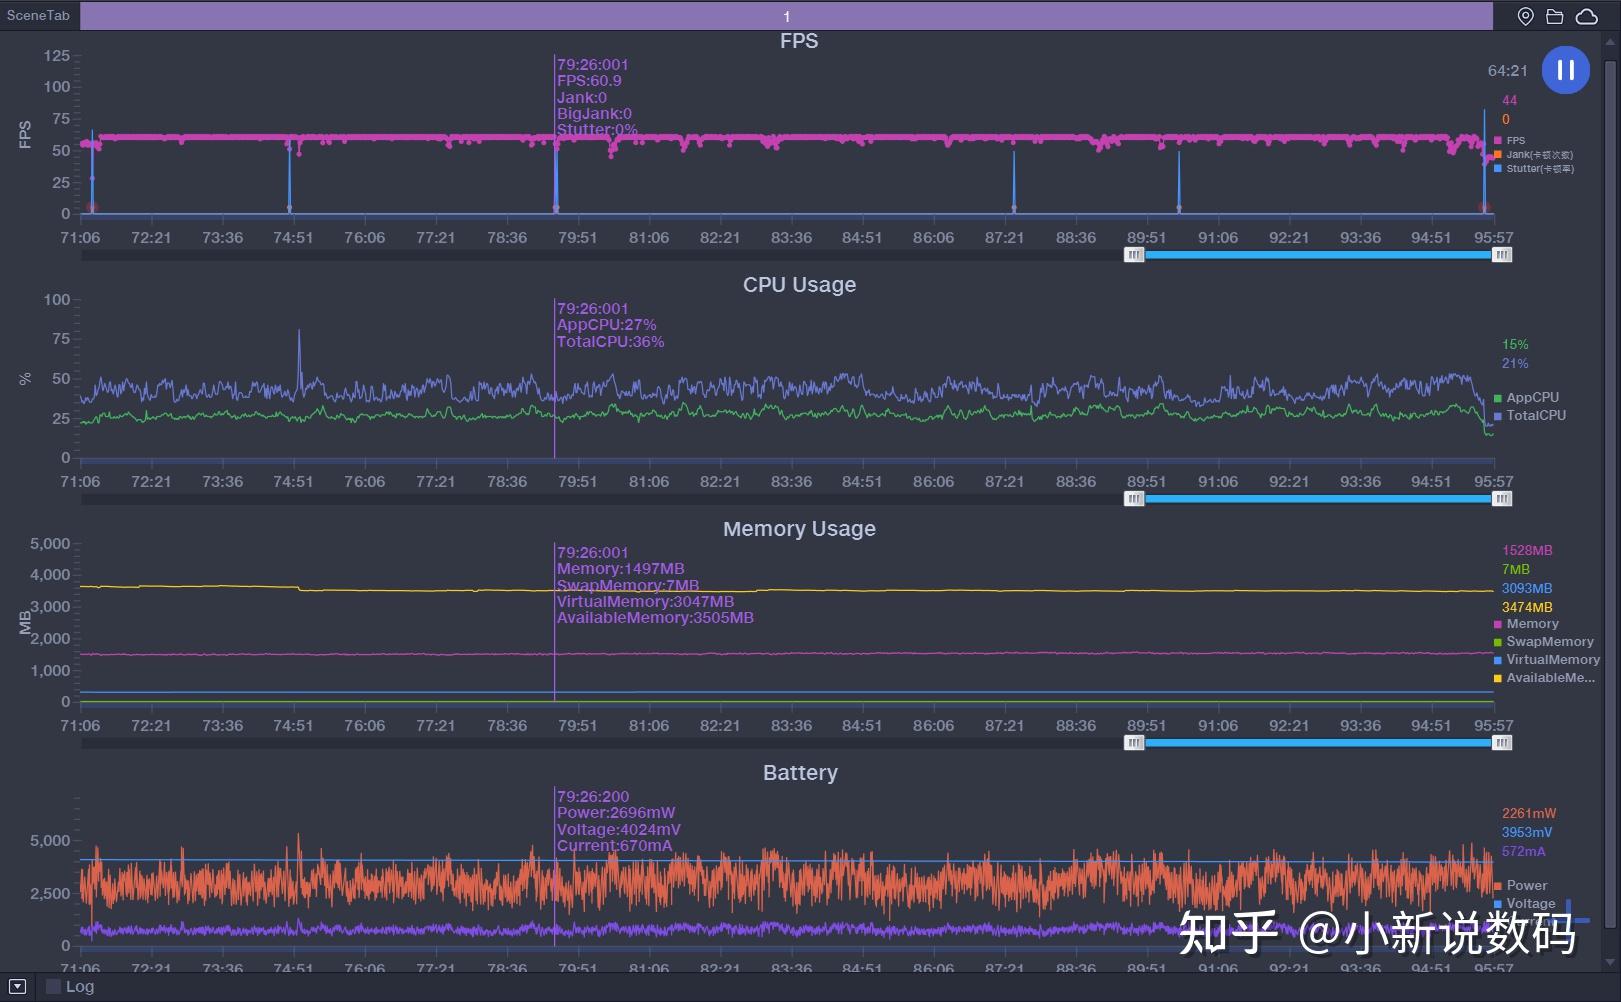This screenshot has width=1621, height=1002.
Task: Click FPS chart range slider right handle
Action: [x=1502, y=255]
